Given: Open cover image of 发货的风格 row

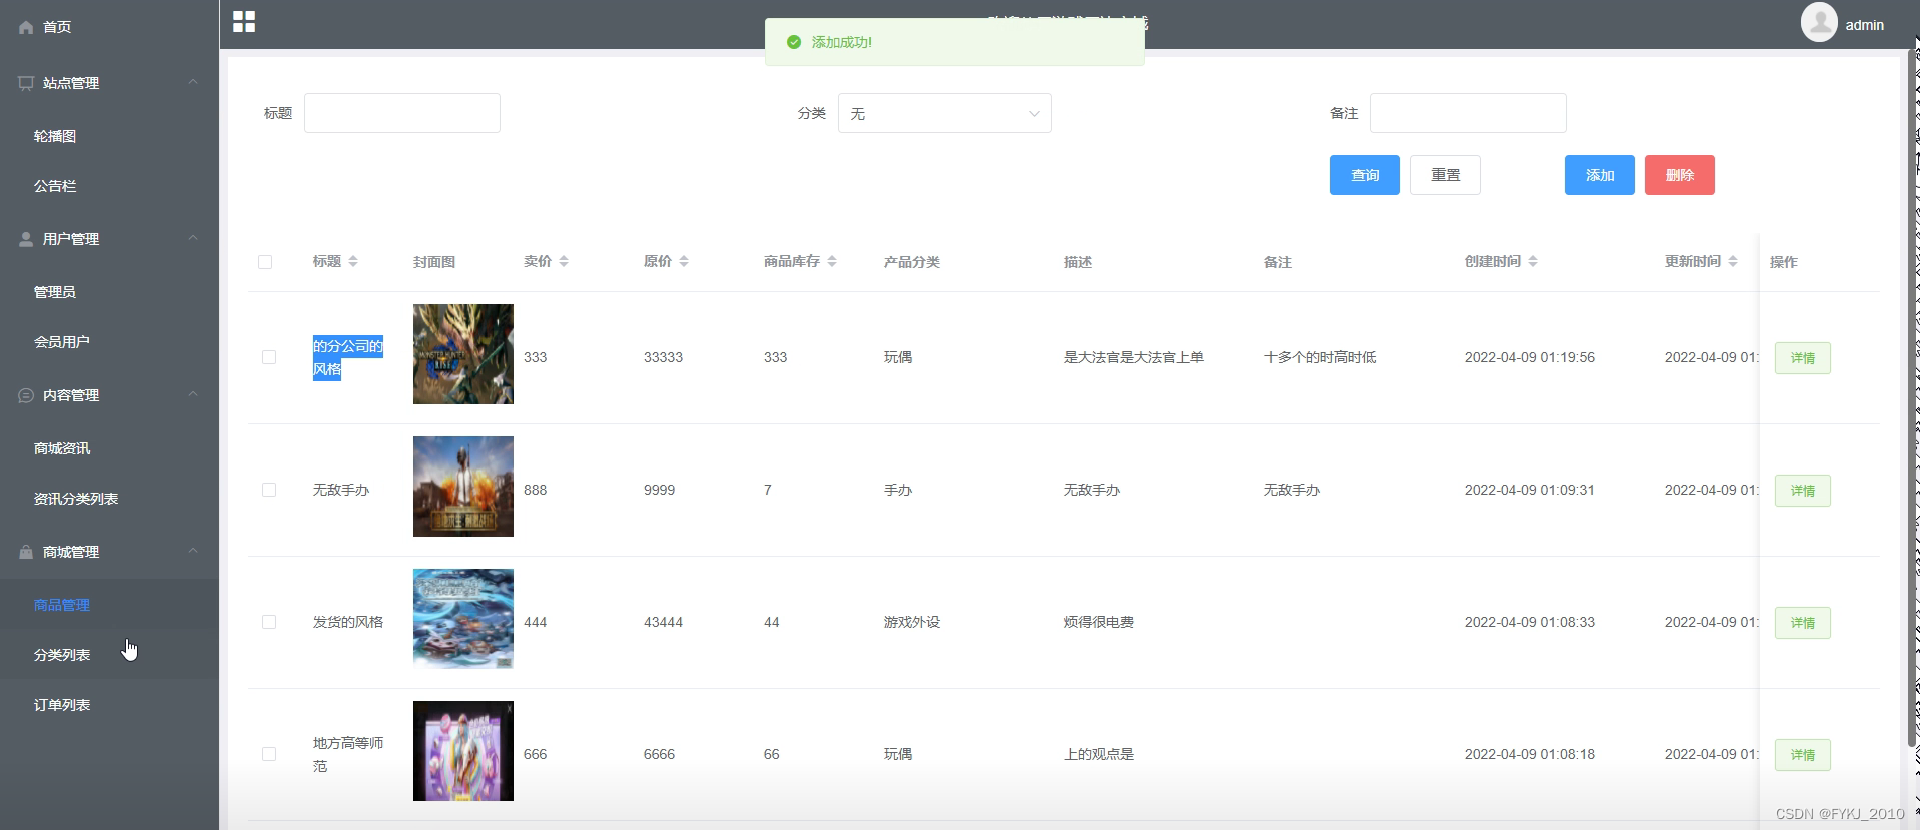Looking at the screenshot, I should (x=463, y=619).
